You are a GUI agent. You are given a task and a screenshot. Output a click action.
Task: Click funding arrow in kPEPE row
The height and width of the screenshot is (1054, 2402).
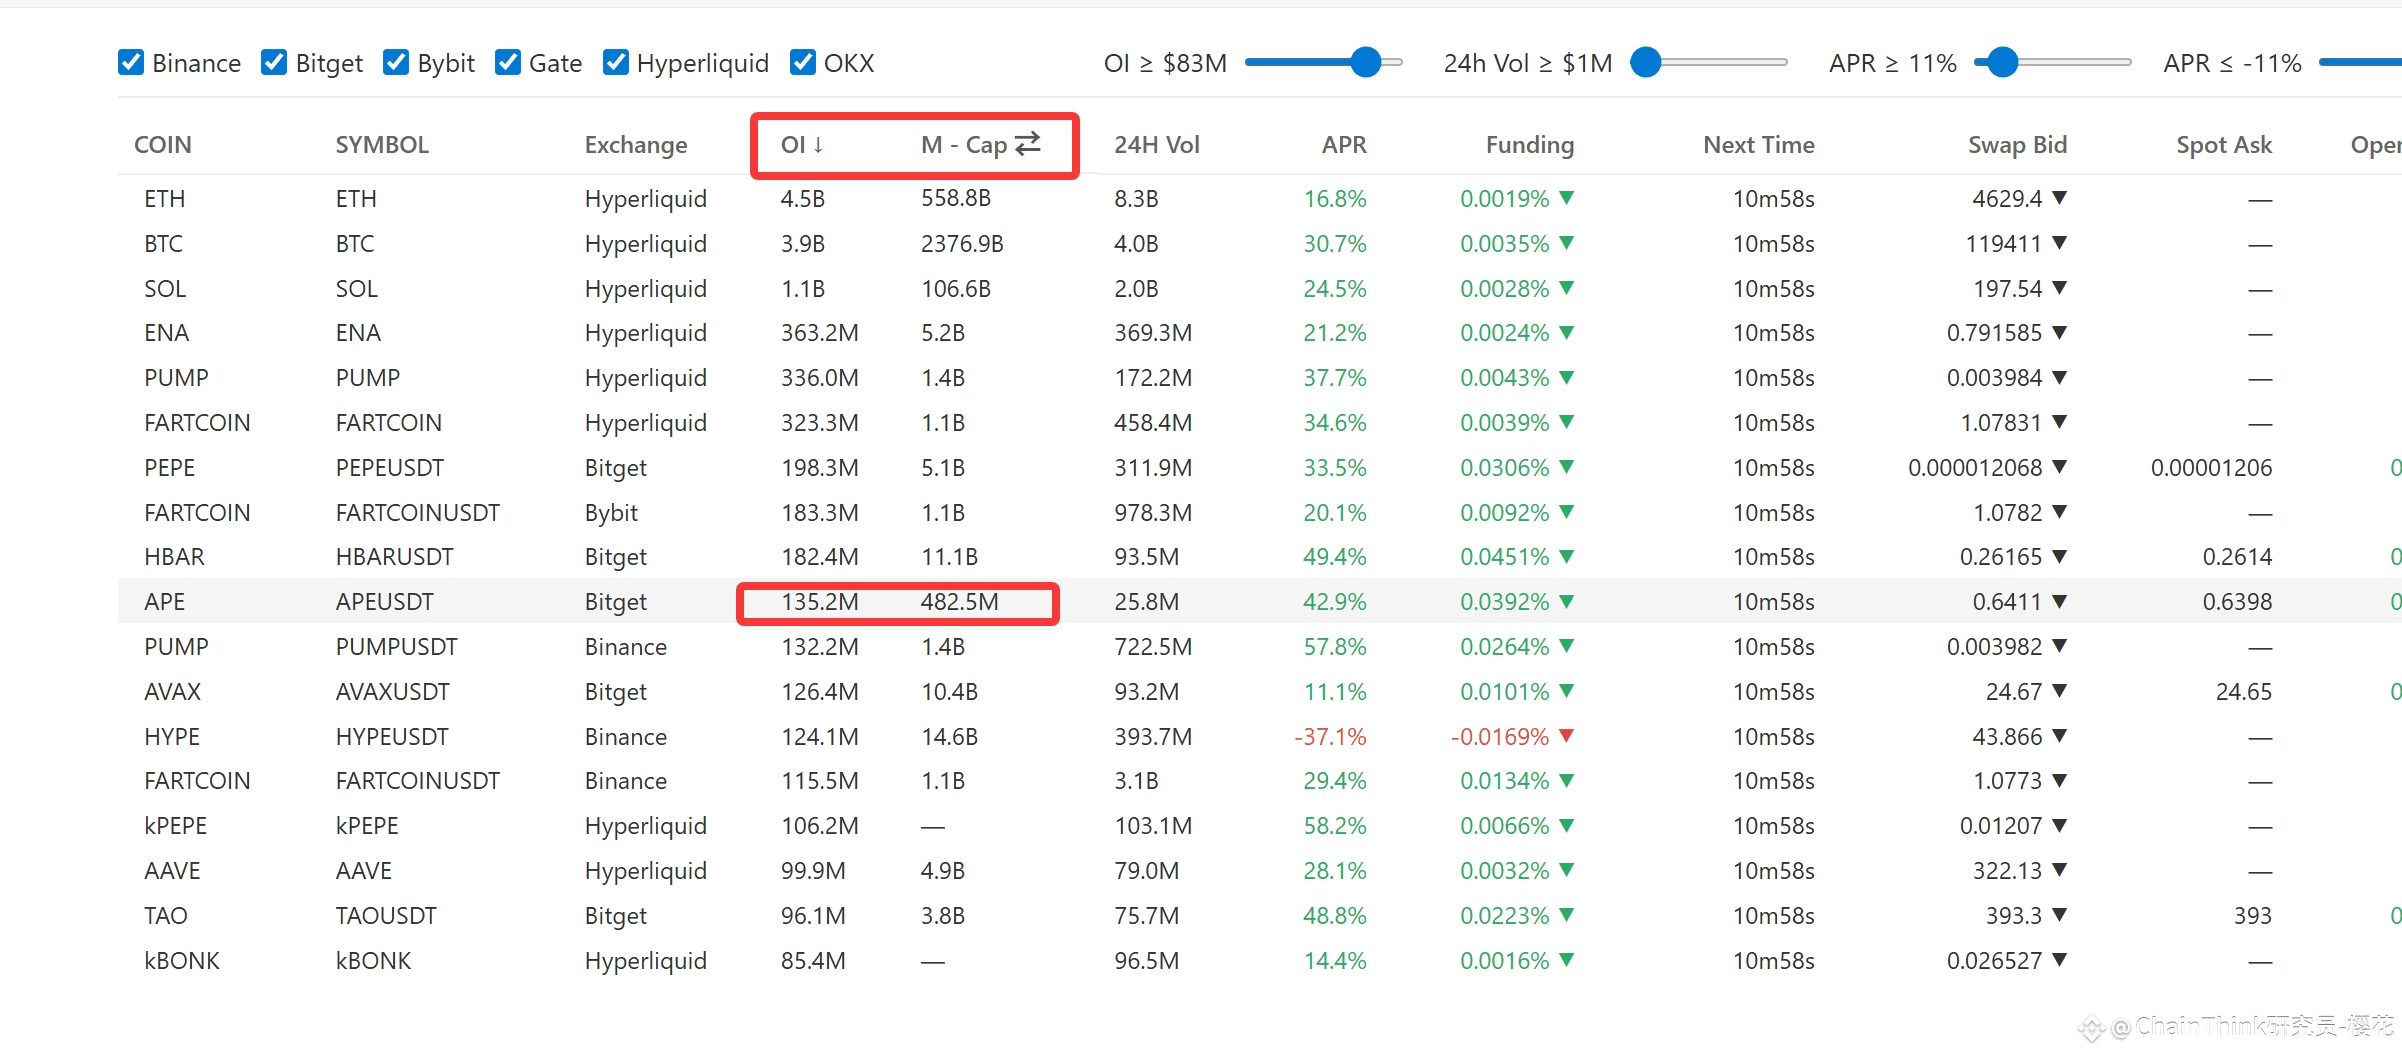[x=1566, y=825]
